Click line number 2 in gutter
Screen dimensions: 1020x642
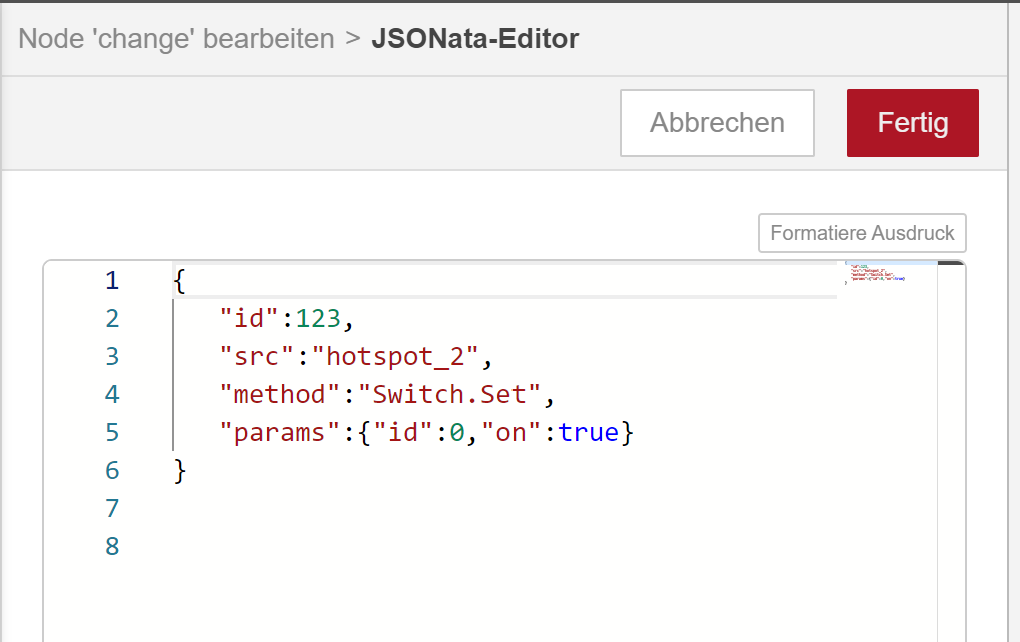coord(112,318)
